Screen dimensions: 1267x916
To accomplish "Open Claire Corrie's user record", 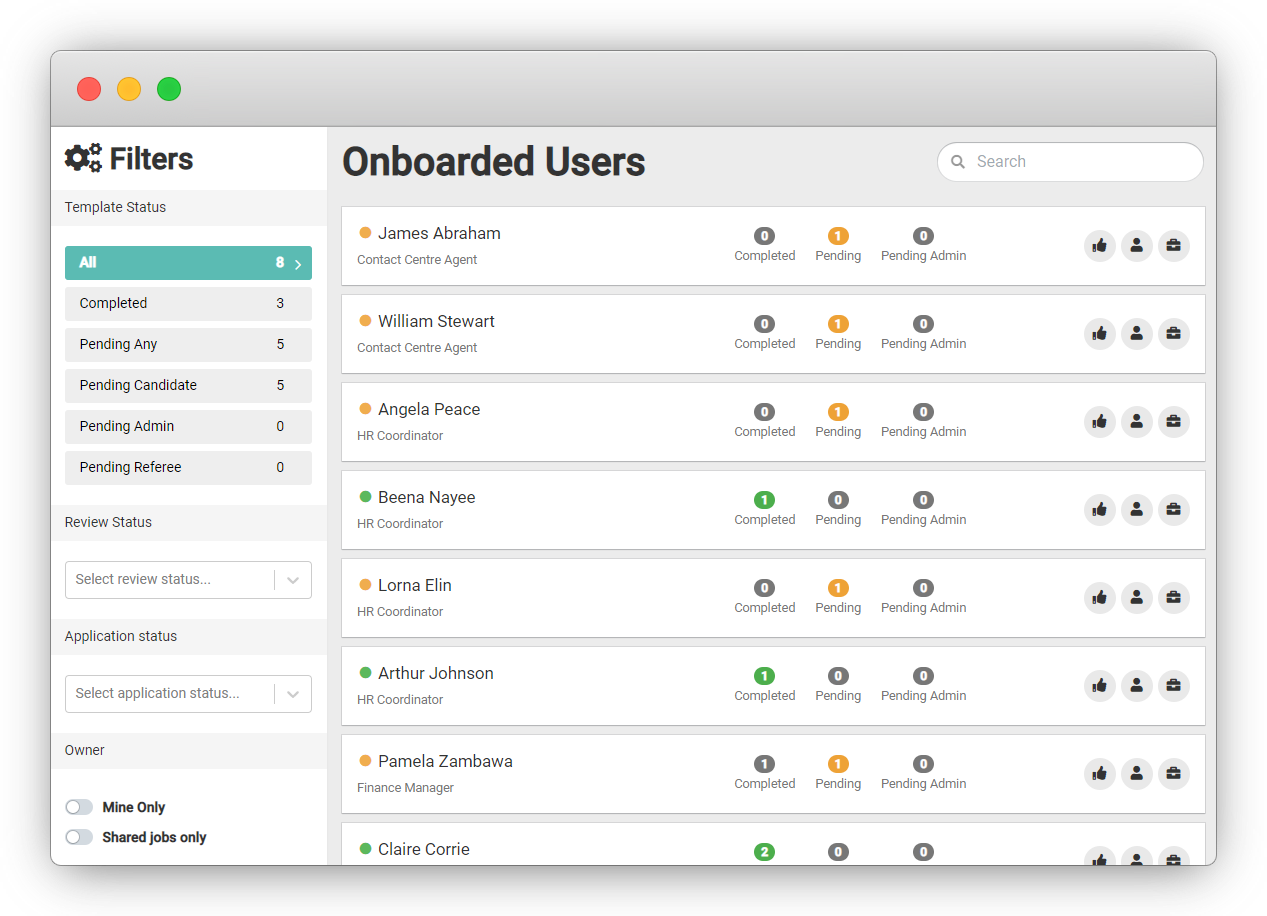I will (423, 849).
